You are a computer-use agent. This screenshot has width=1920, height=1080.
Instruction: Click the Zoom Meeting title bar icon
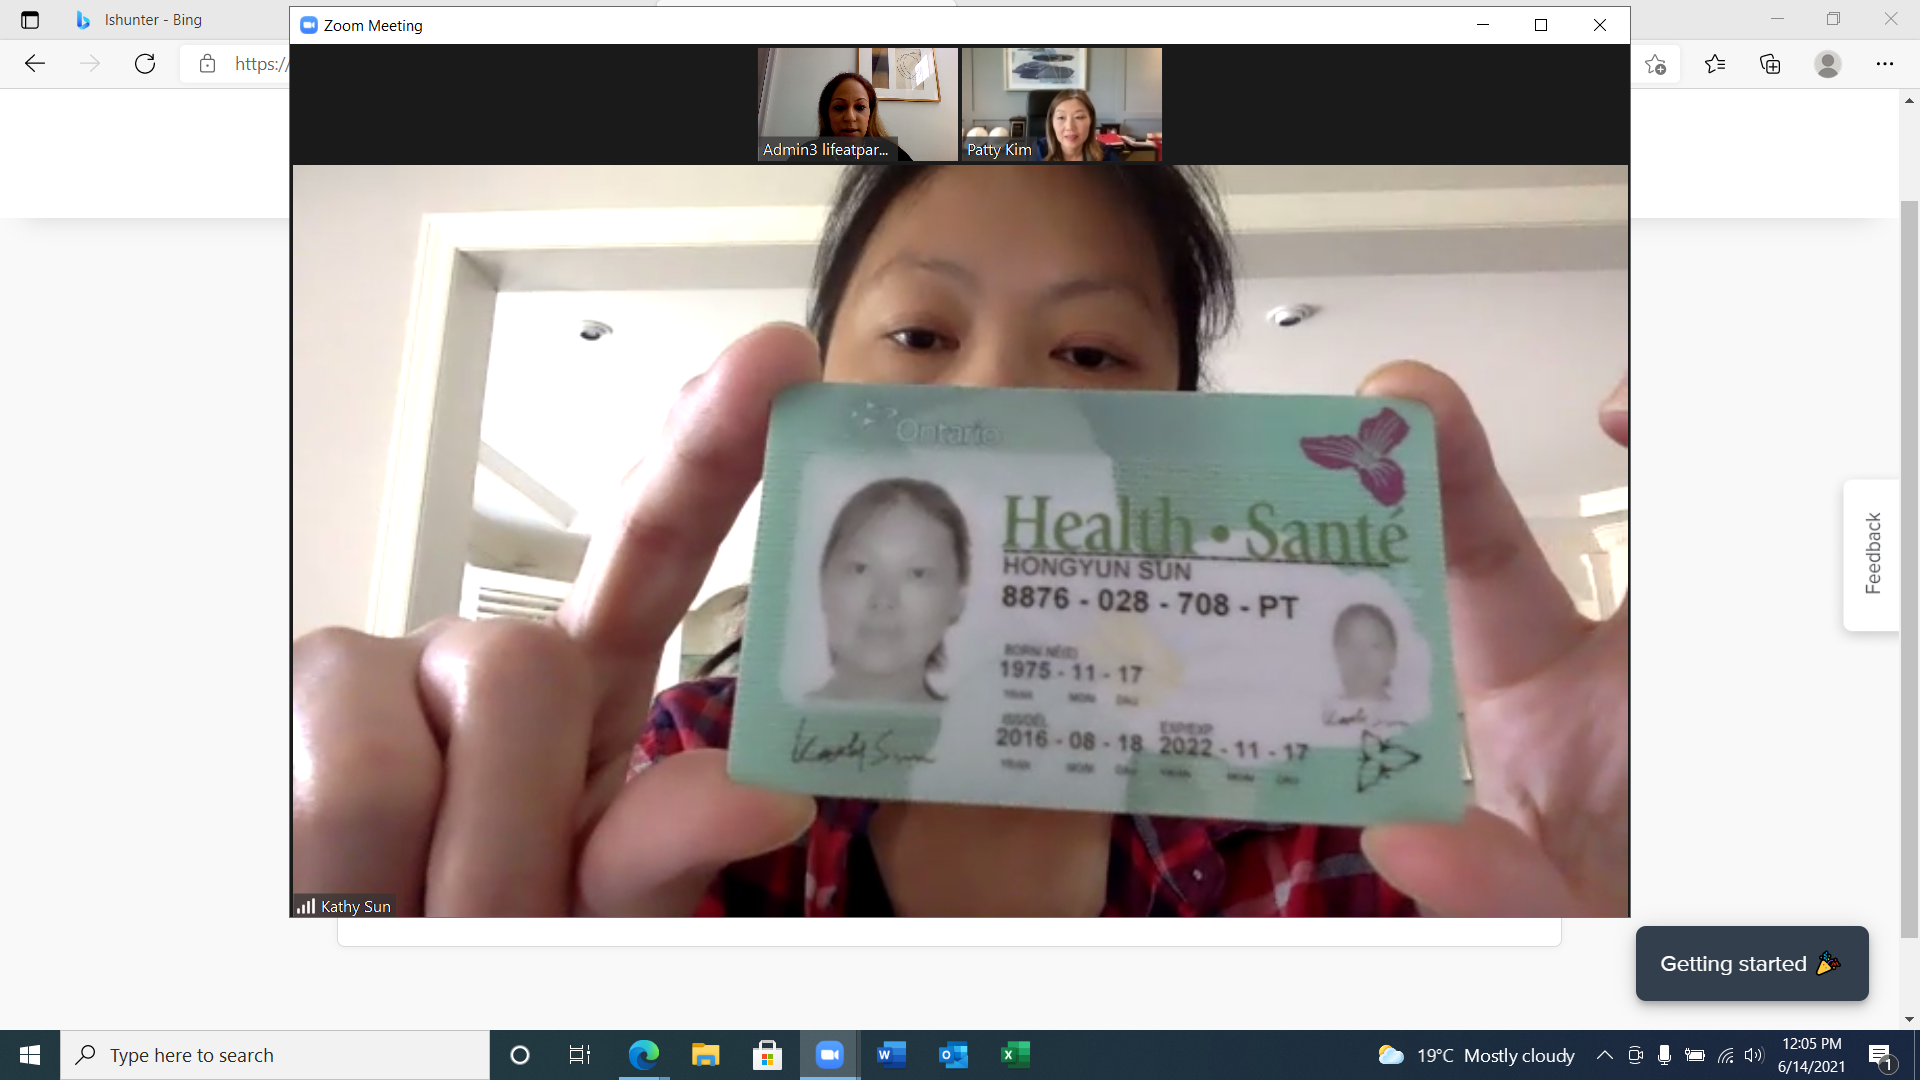[x=309, y=25]
